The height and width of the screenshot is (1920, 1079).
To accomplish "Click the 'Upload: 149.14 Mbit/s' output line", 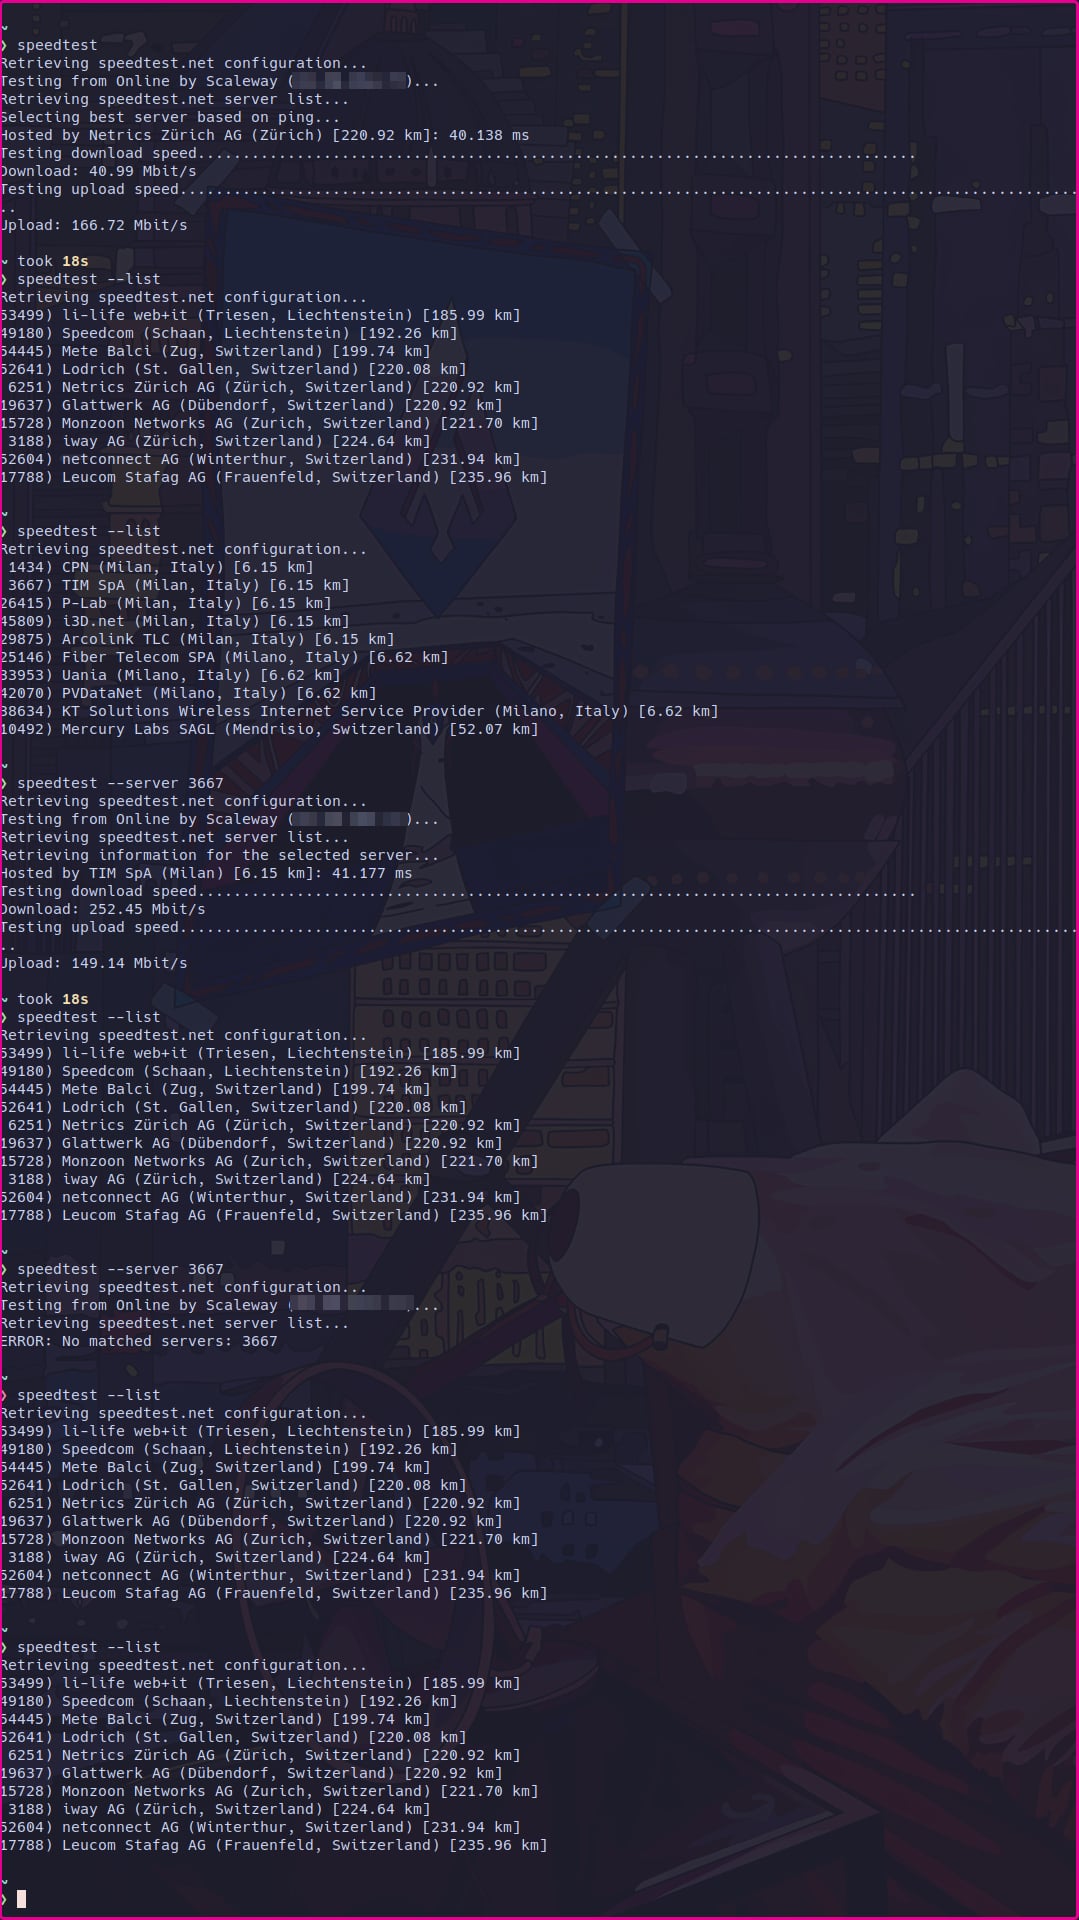I will coord(94,963).
